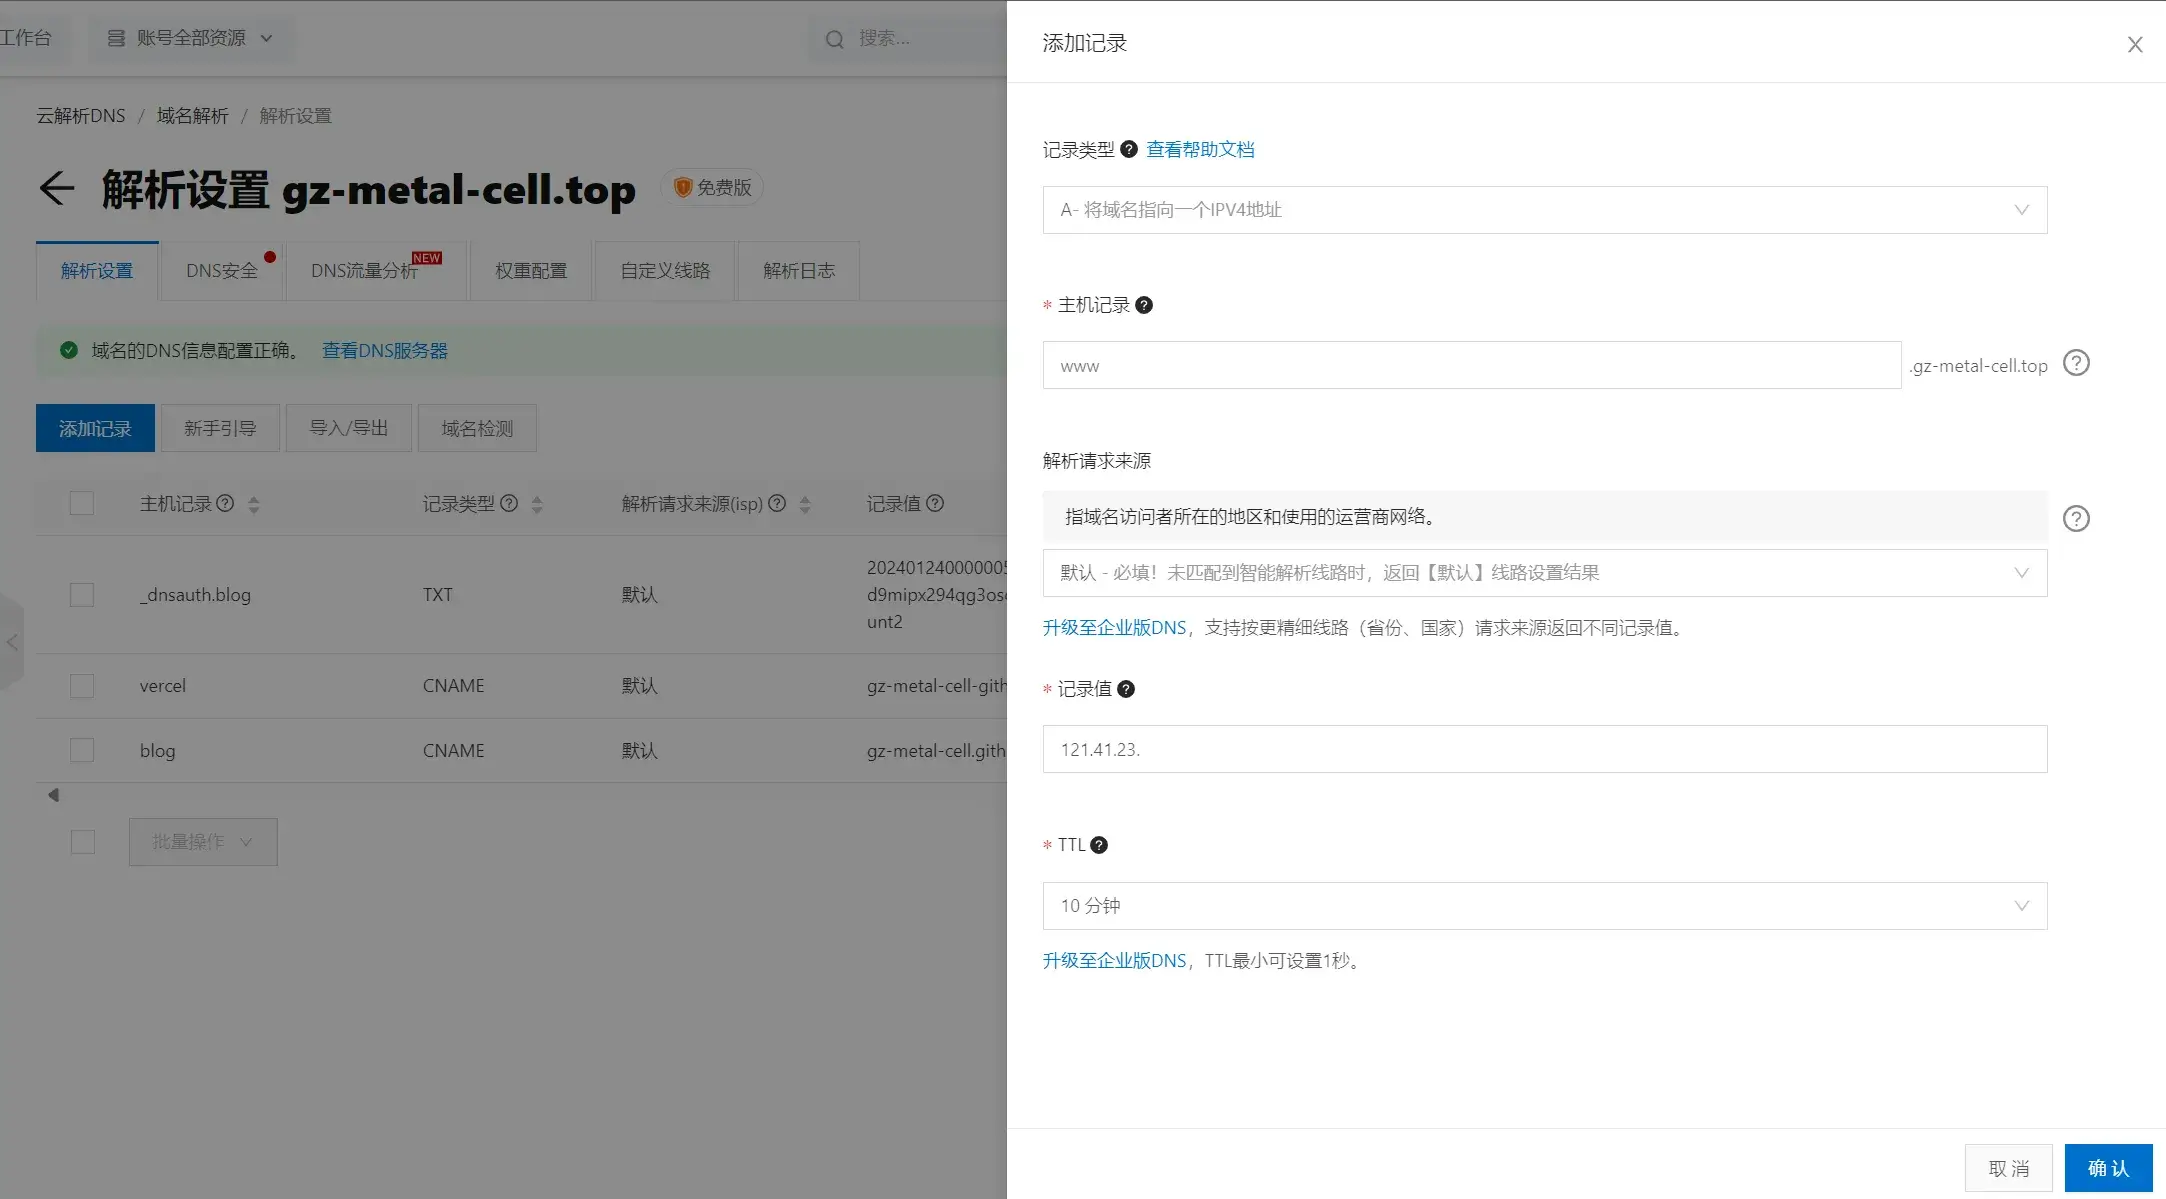The width and height of the screenshot is (2166, 1199).
Task: Switch to the 权重配置 tab
Action: [531, 271]
